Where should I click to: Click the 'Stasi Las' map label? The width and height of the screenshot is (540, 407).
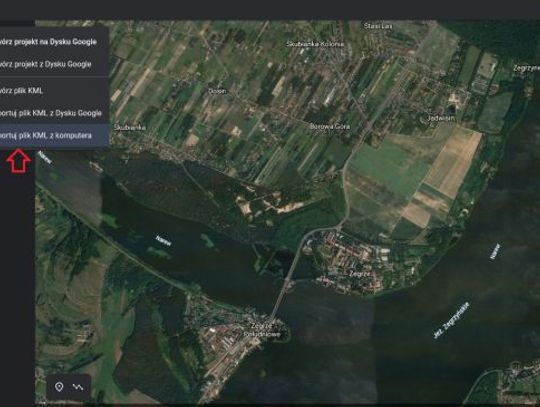coord(378,26)
